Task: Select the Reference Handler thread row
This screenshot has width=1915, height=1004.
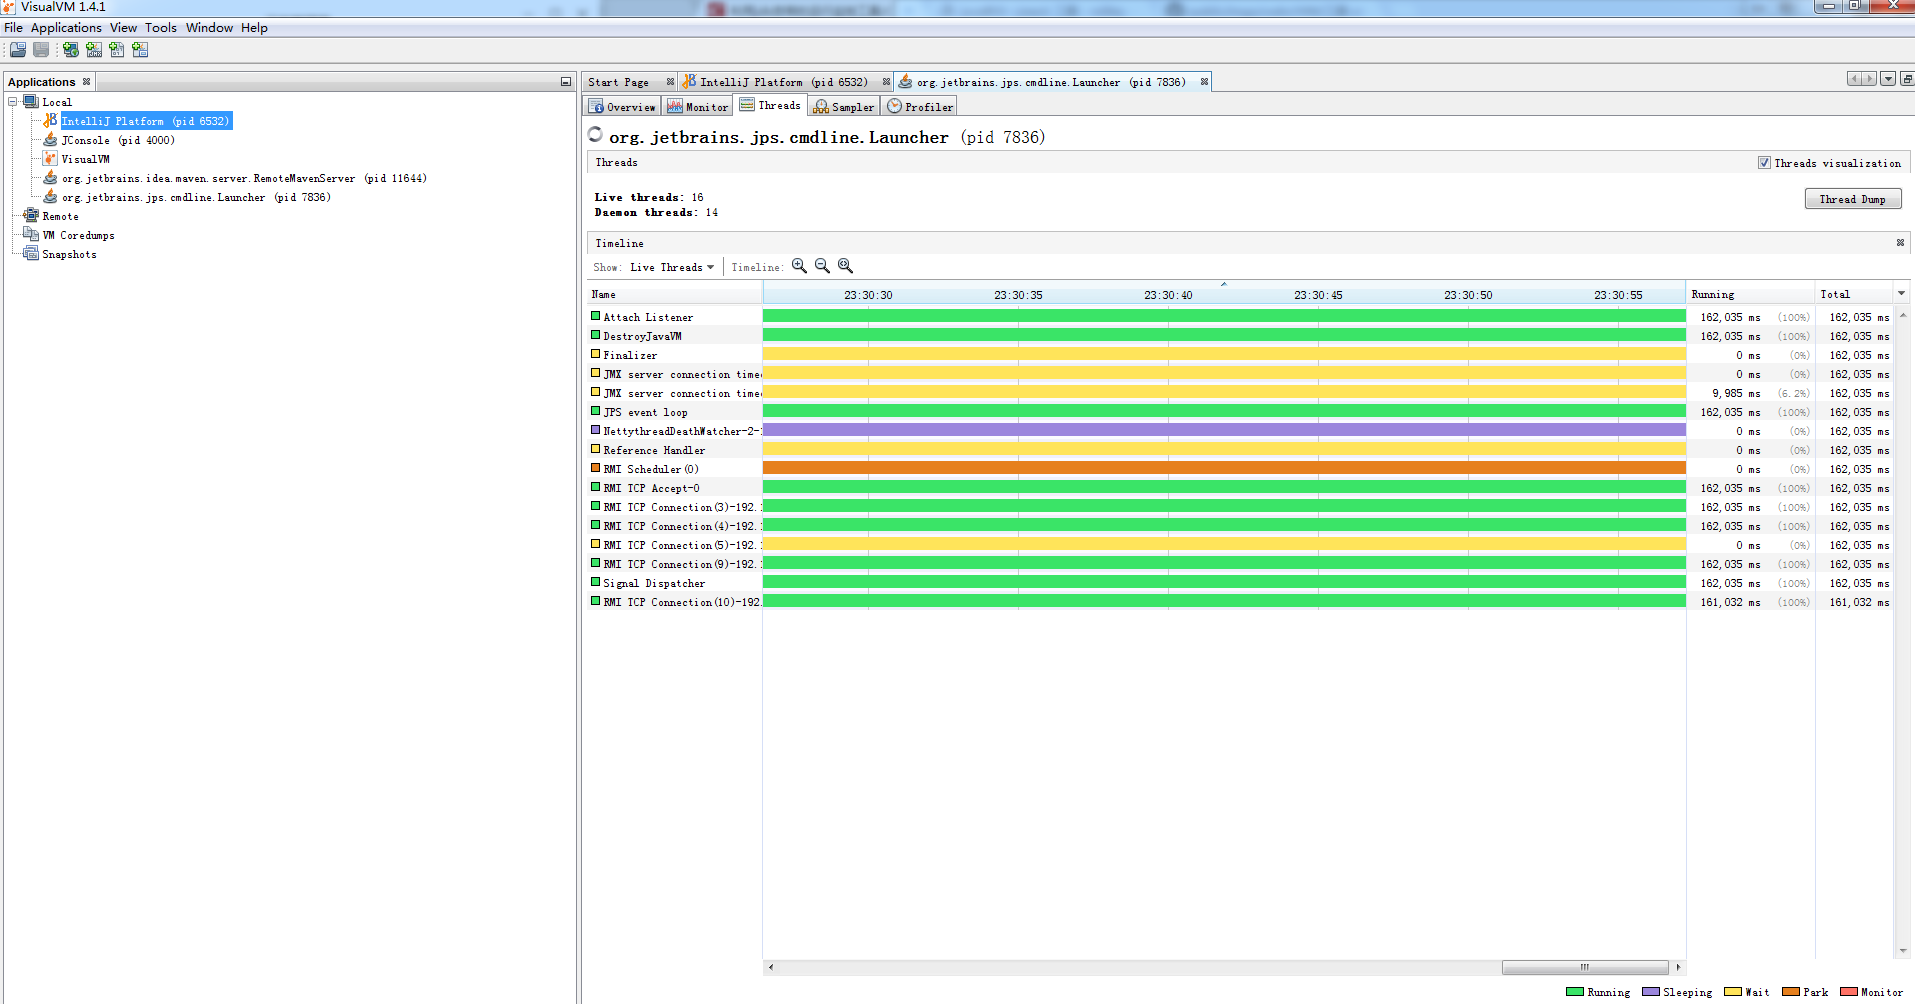Action: (1238, 450)
